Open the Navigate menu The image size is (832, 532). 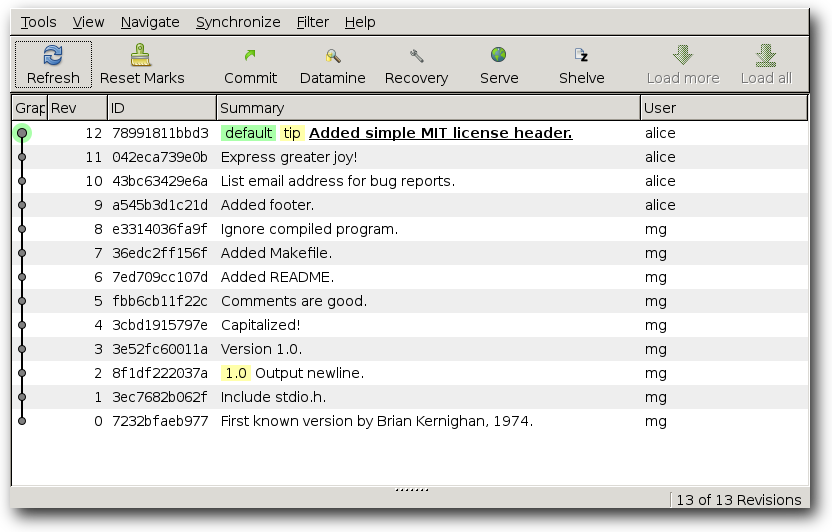[150, 22]
